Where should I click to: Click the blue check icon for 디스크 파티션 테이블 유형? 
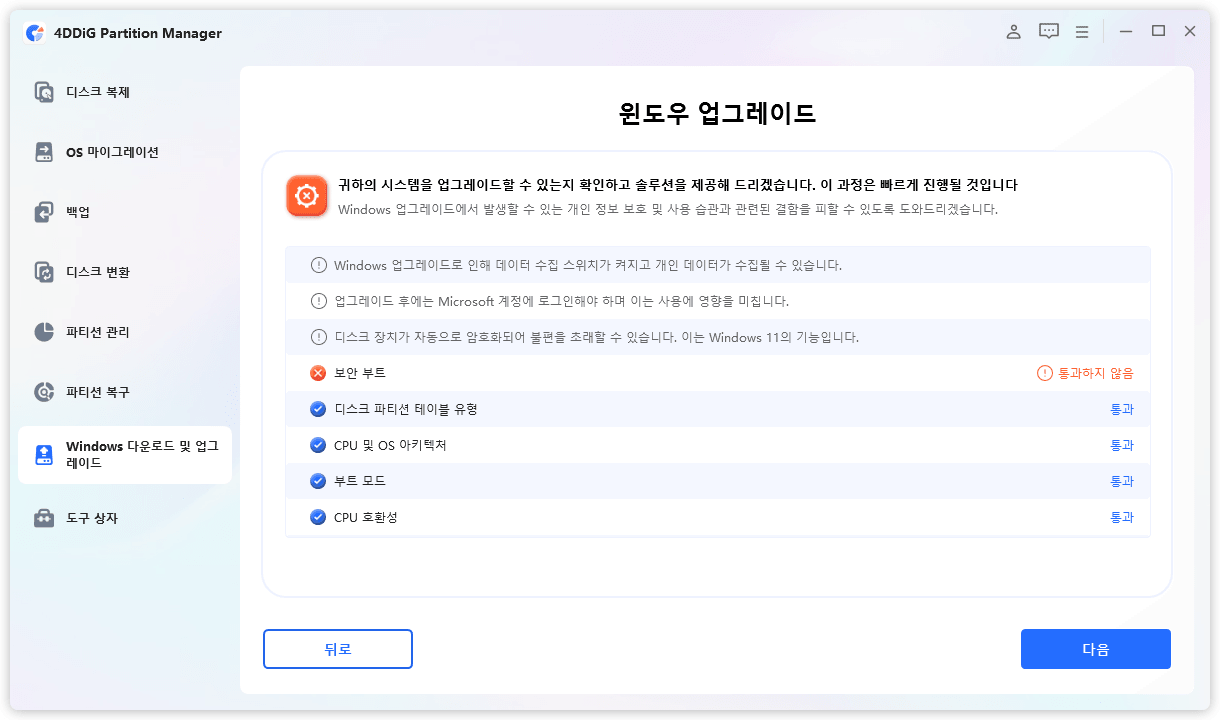[x=318, y=409]
